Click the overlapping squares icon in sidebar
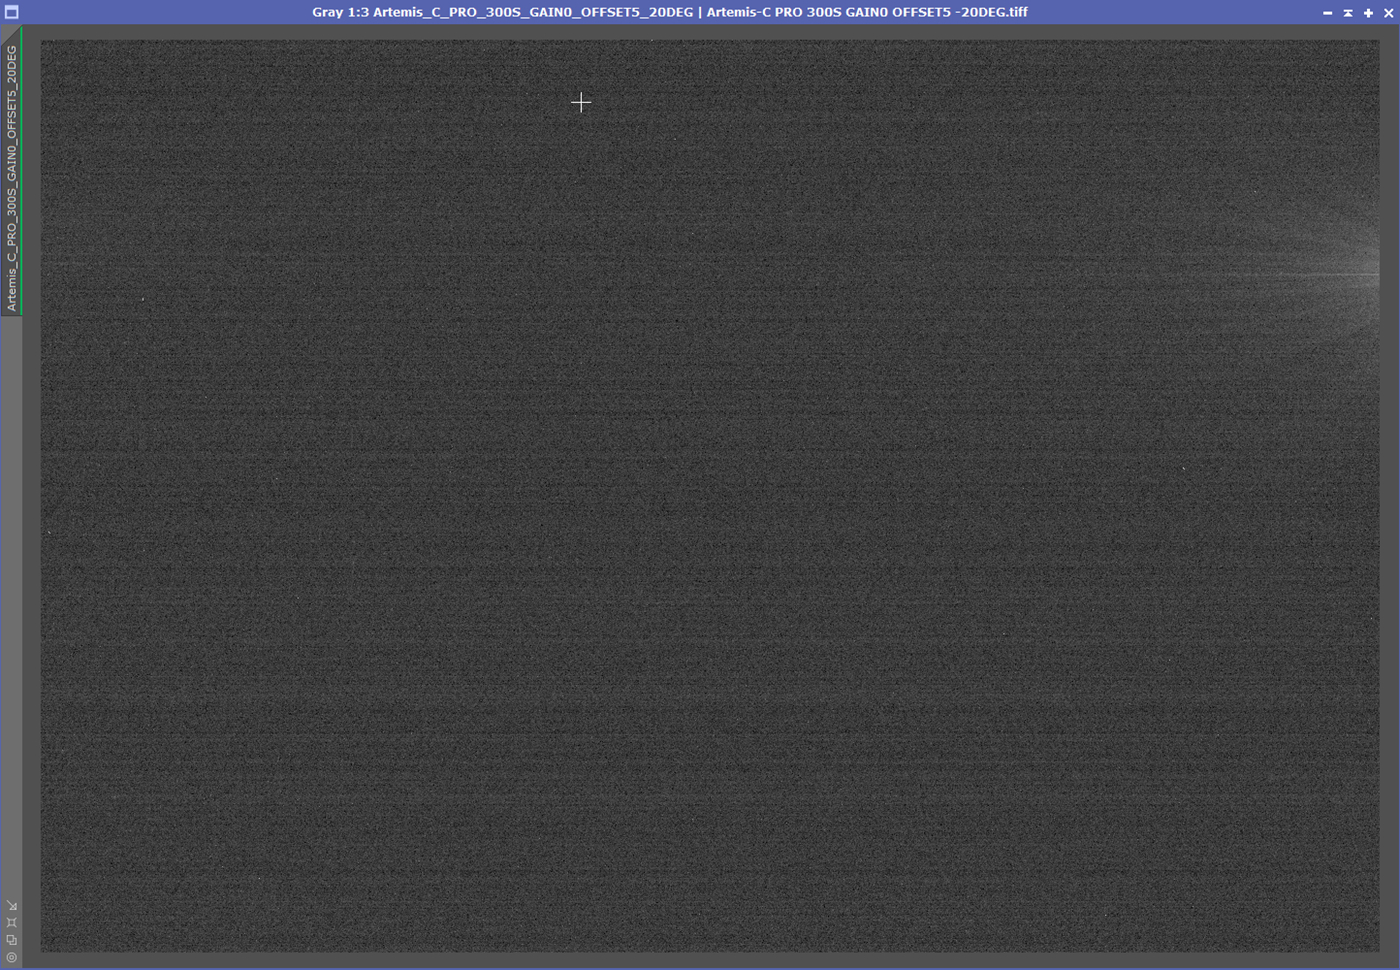Screen dimensions: 1400x970 pos(12,940)
